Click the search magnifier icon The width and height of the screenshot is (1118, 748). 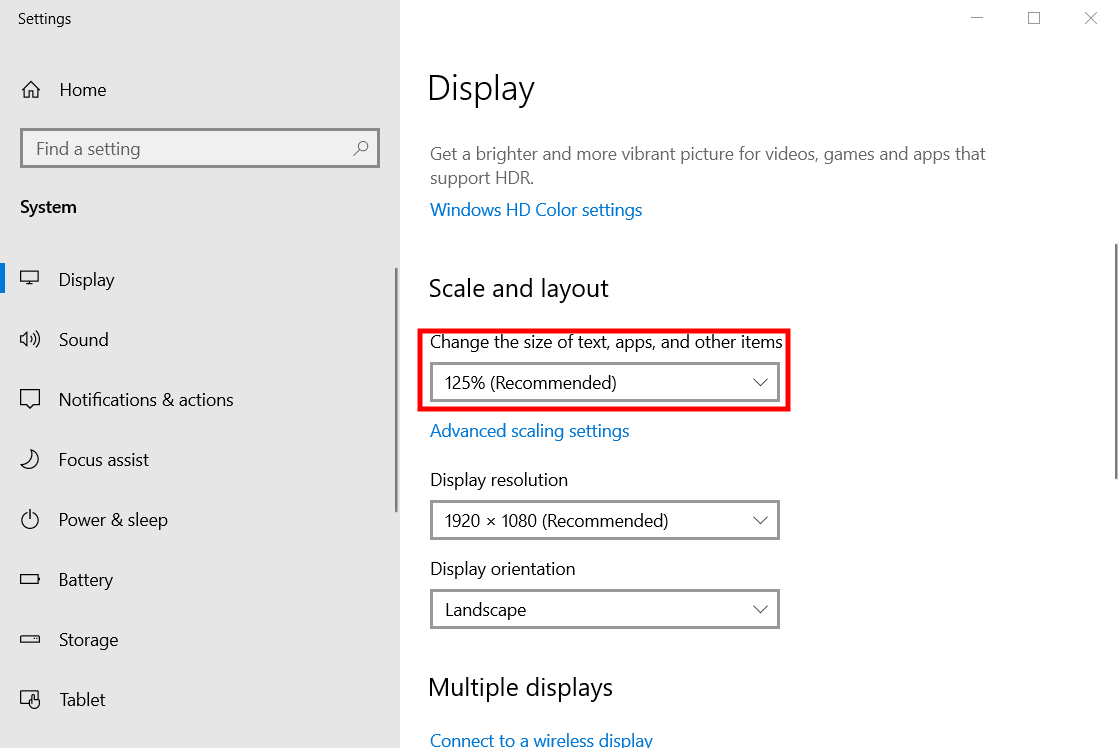361,148
